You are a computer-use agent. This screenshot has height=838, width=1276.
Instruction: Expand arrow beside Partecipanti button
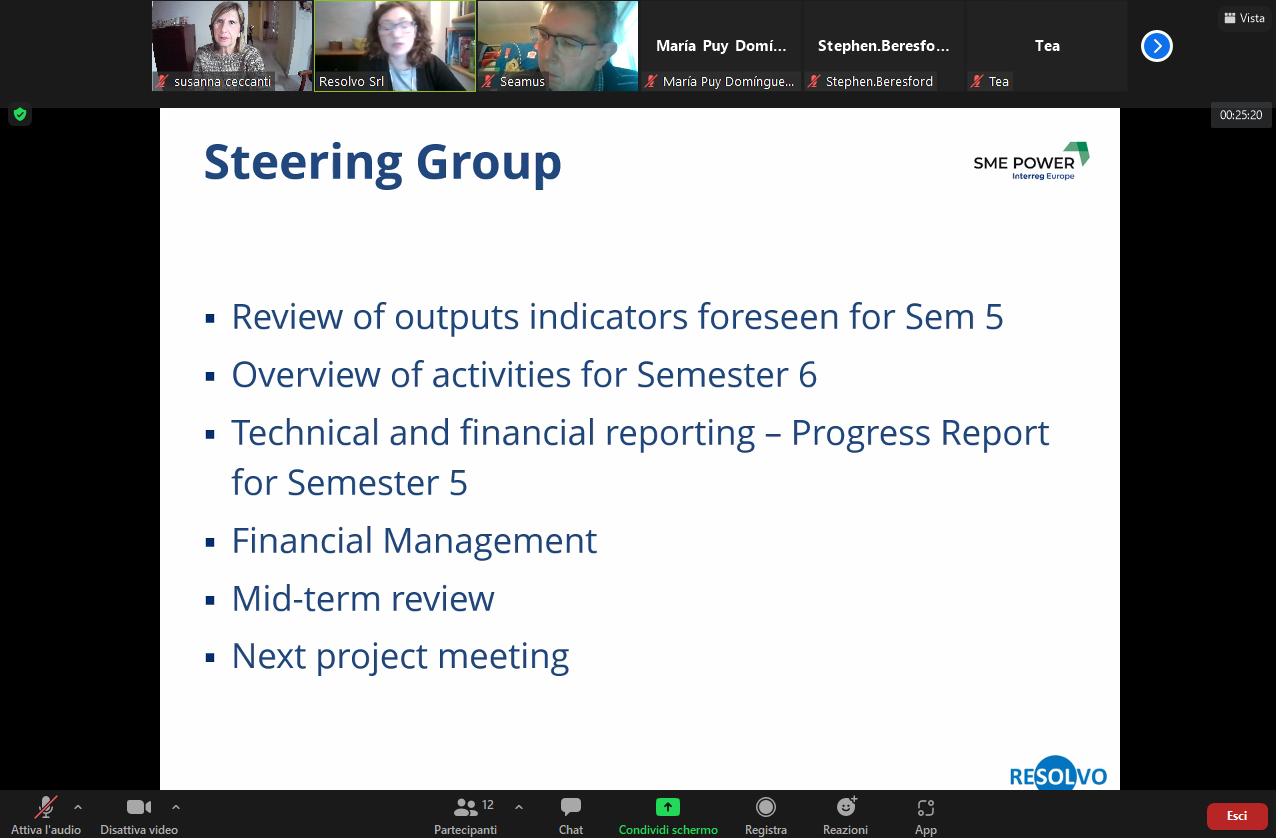click(518, 807)
